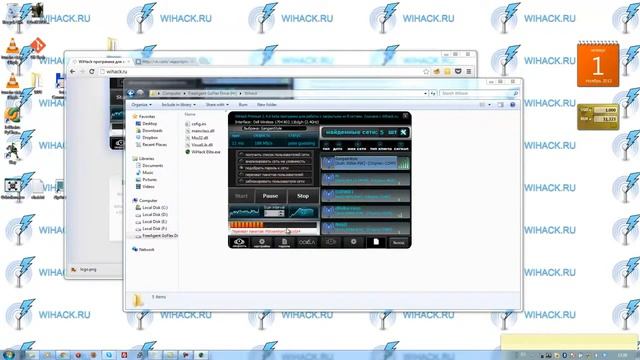Screen dimensions: 640x360
Task: Open Include in library dropdown
Action: 178,105
